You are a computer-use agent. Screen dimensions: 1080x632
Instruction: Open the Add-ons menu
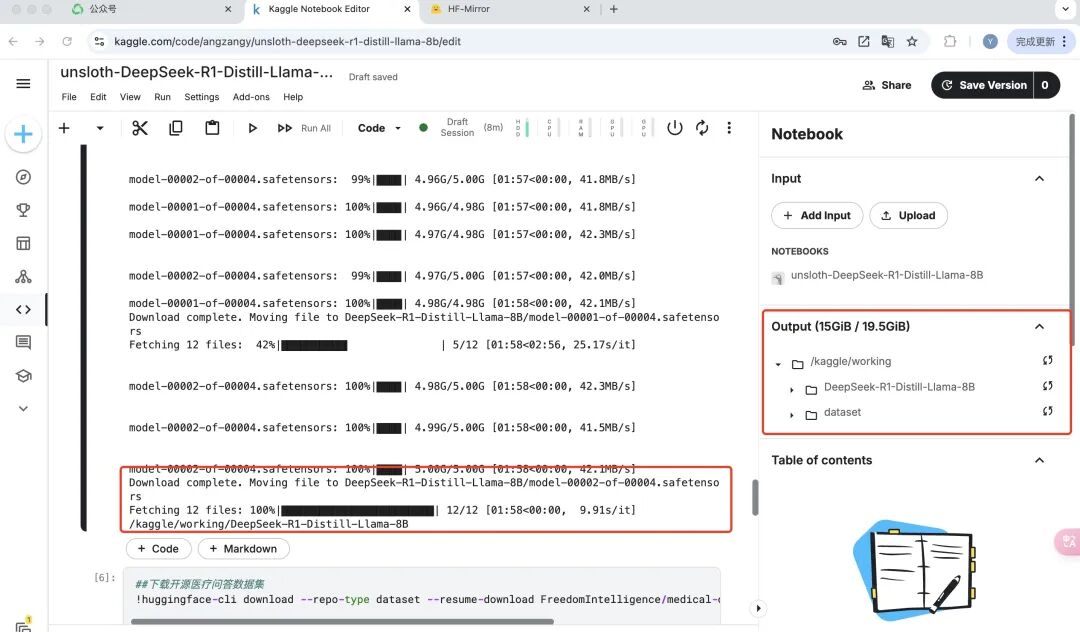pos(251,97)
